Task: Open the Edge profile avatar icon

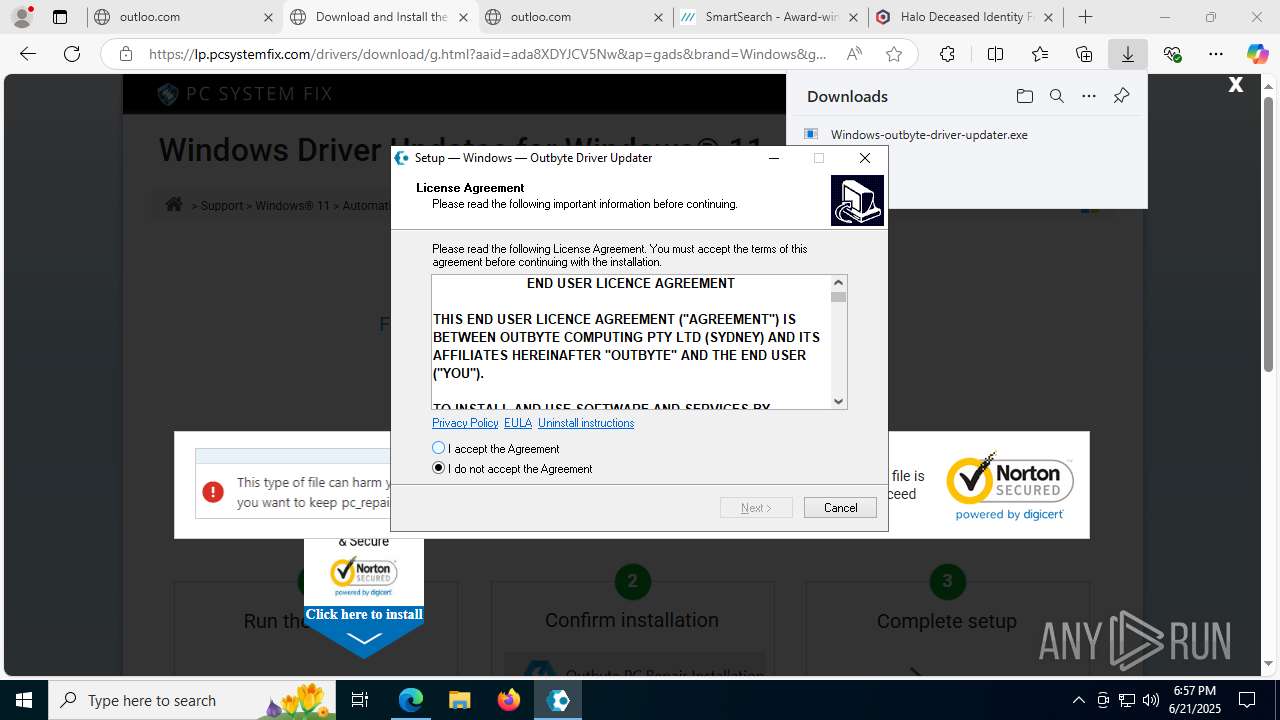Action: 22,16
